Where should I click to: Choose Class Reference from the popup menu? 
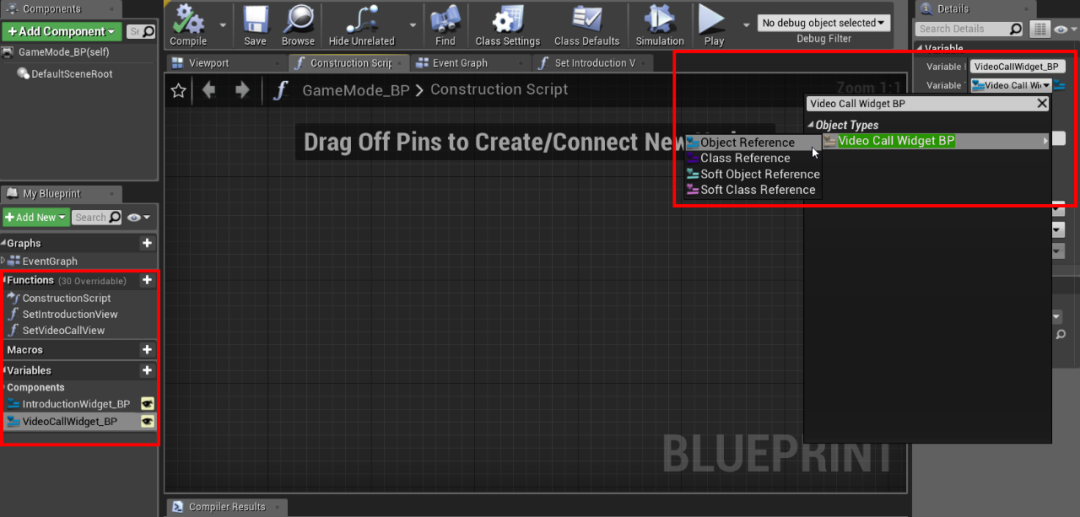745,158
